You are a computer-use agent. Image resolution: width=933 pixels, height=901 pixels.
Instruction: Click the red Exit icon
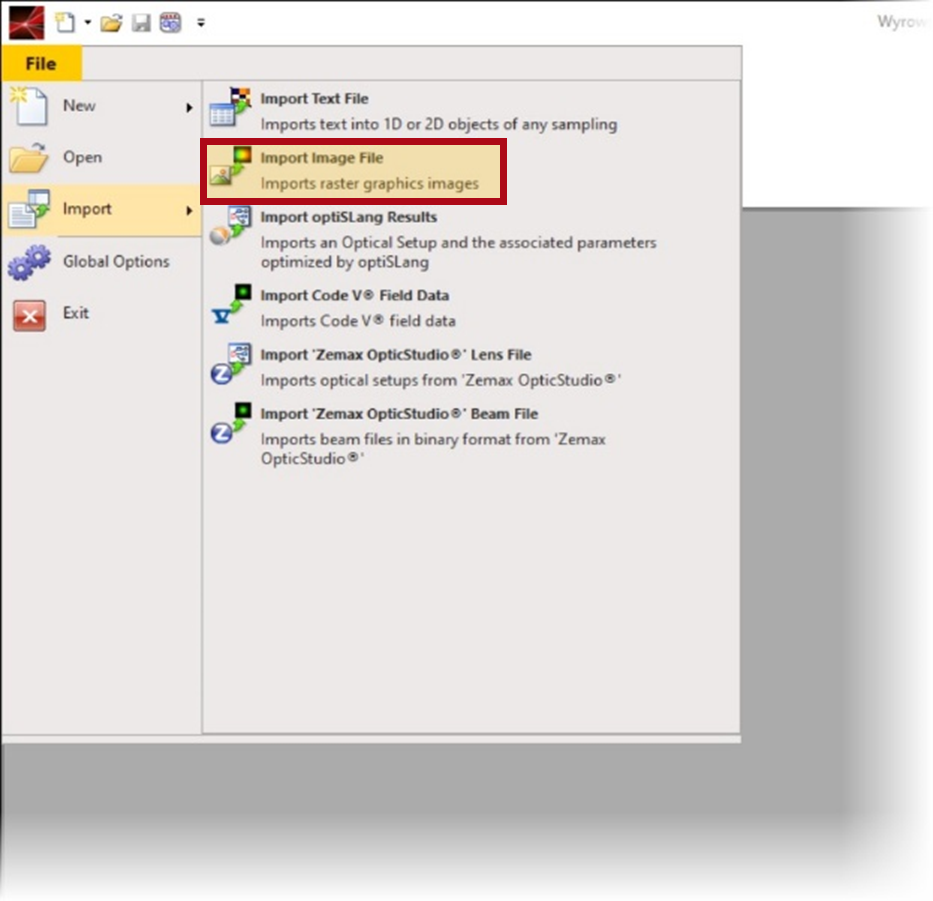pyautogui.click(x=30, y=315)
